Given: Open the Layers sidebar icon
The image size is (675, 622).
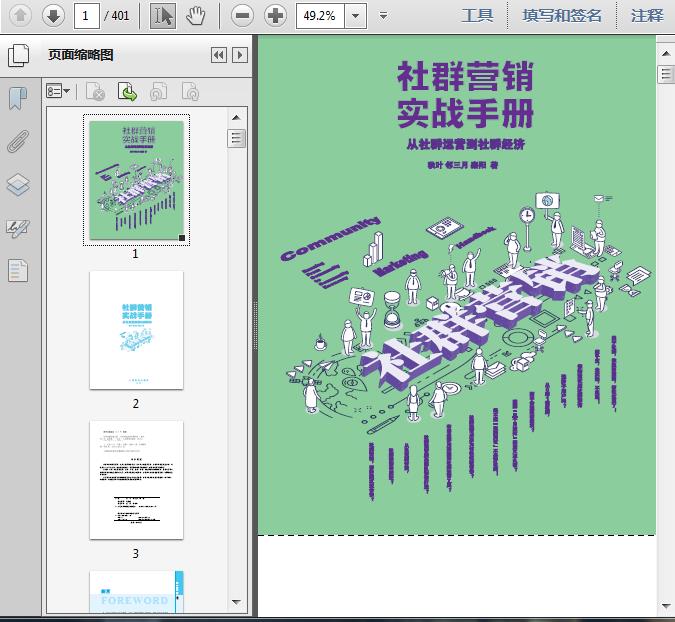Looking at the screenshot, I should coord(18,185).
